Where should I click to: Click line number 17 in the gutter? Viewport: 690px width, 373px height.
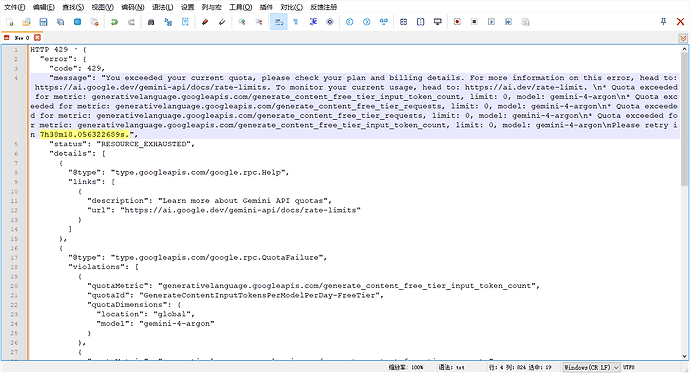pyautogui.click(x=14, y=257)
